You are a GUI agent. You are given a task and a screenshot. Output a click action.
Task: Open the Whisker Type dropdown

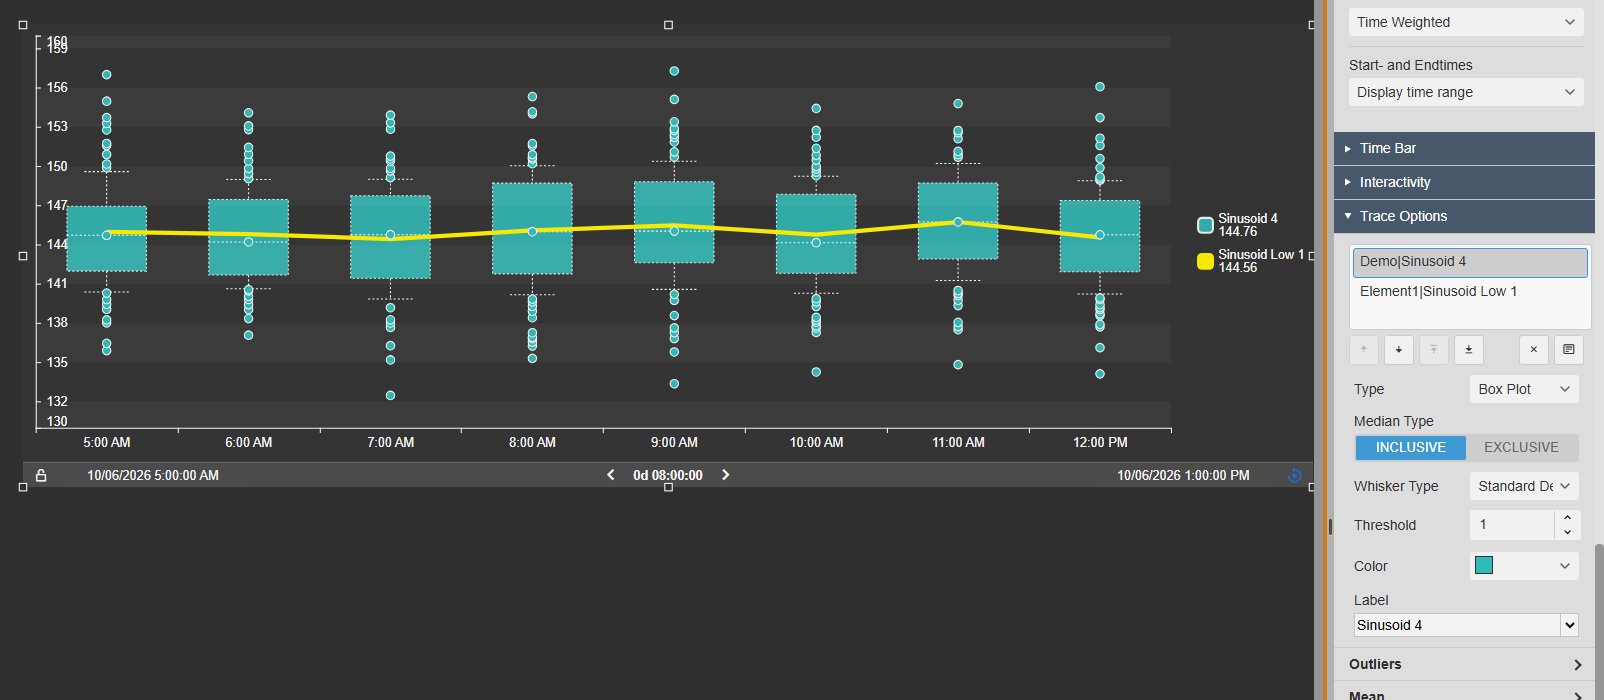coord(1524,486)
